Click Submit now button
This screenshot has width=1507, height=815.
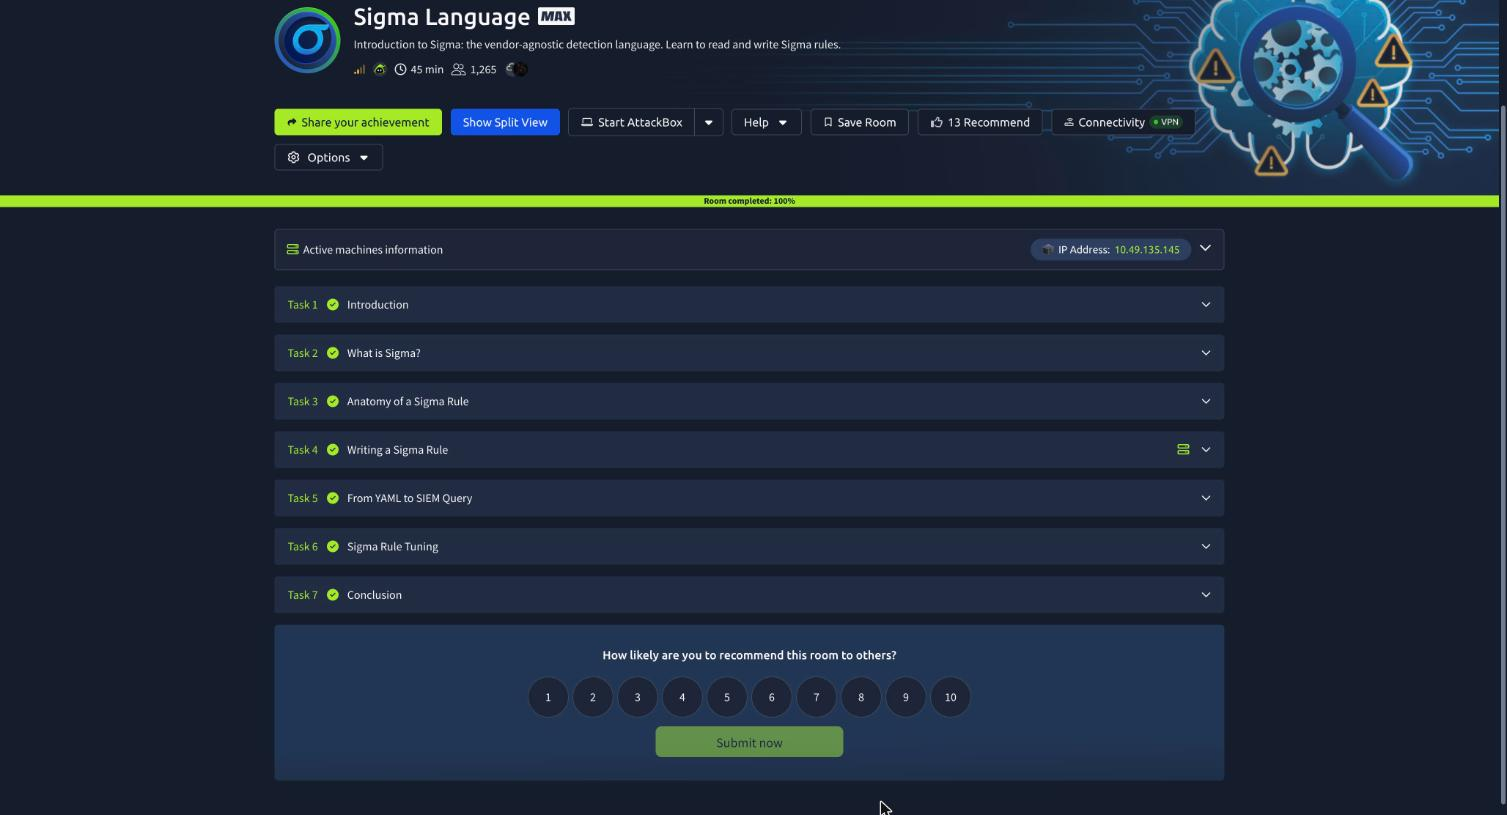[749, 742]
